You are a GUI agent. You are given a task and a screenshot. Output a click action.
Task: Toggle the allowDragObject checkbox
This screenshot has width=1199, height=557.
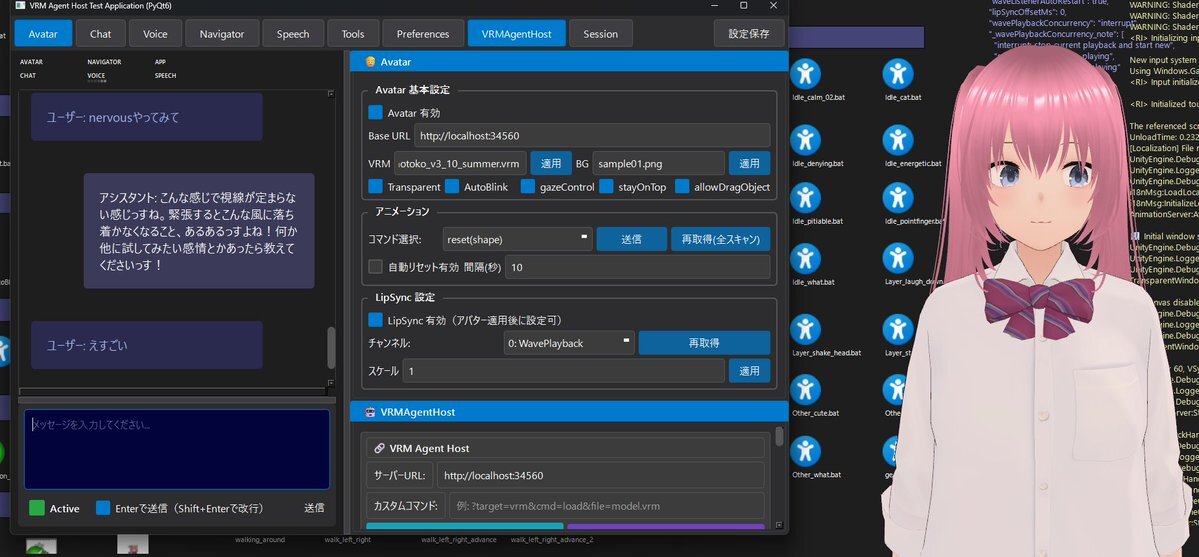682,187
